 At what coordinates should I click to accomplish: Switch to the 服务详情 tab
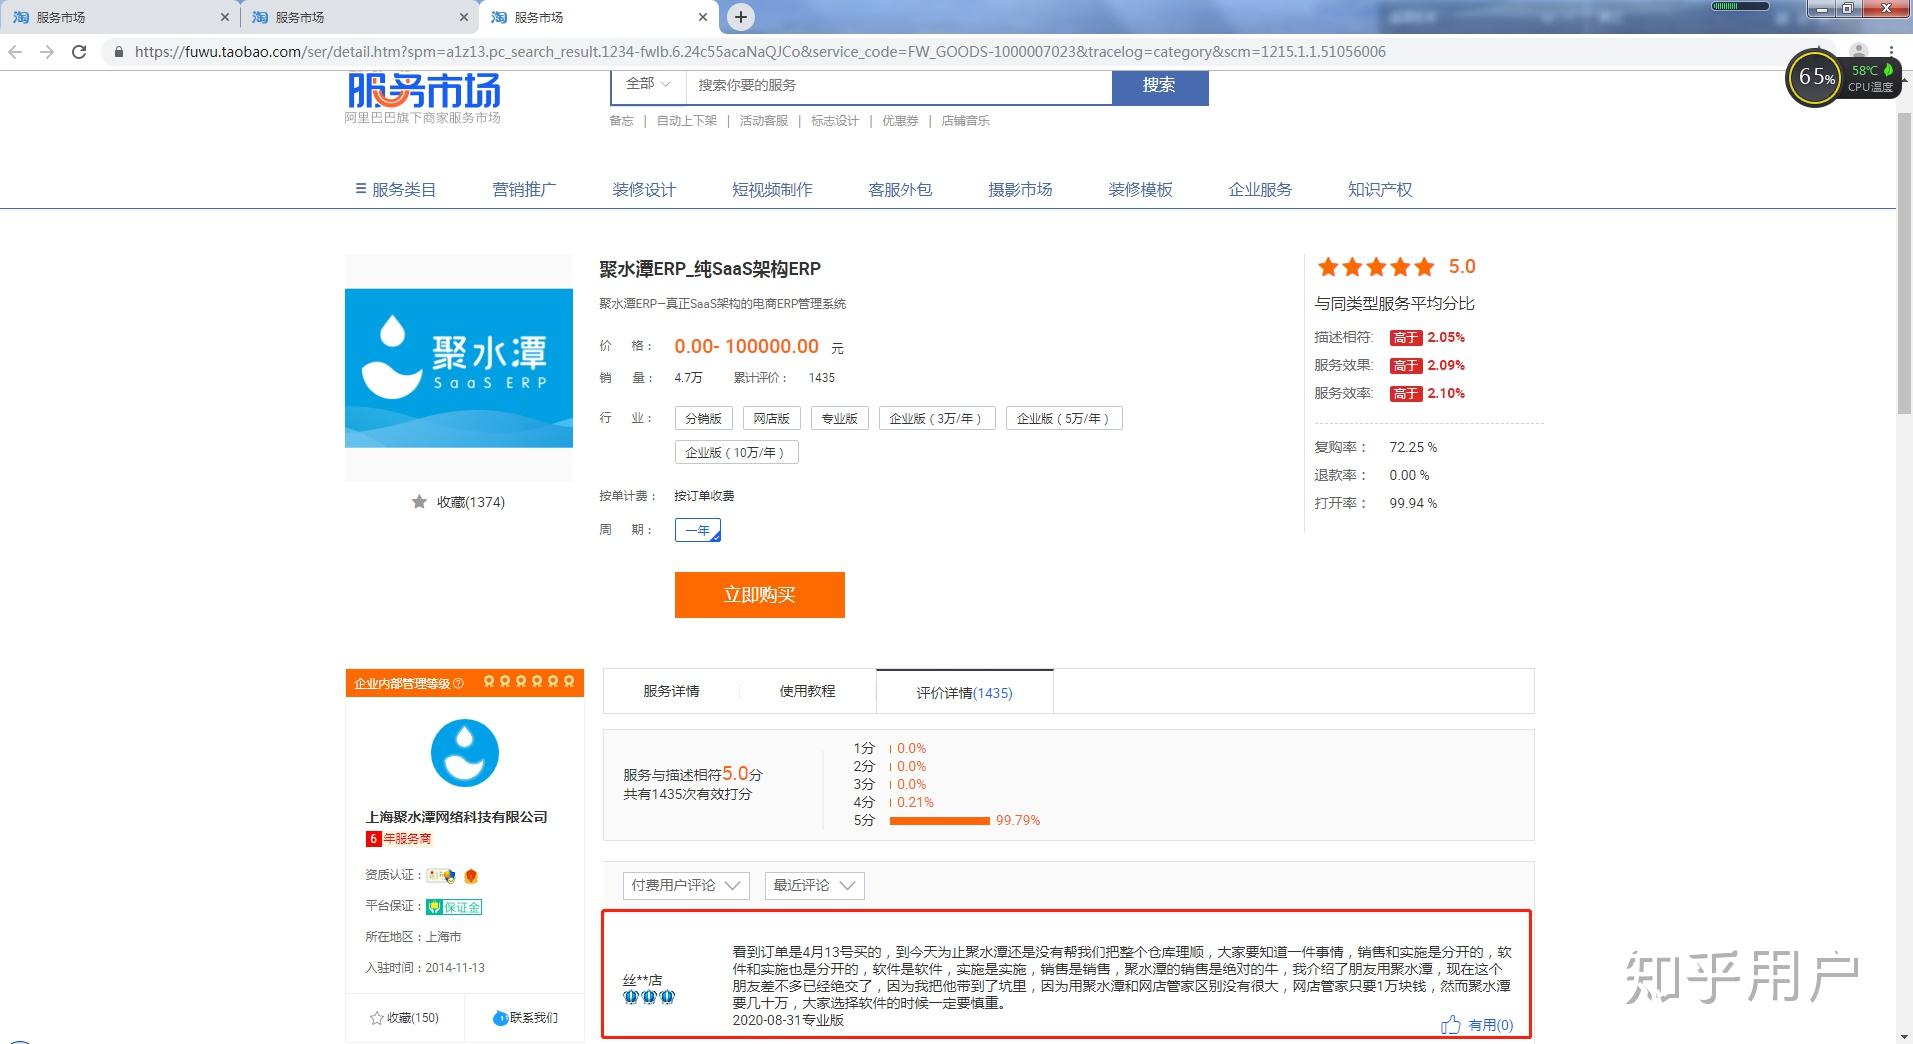coord(671,691)
